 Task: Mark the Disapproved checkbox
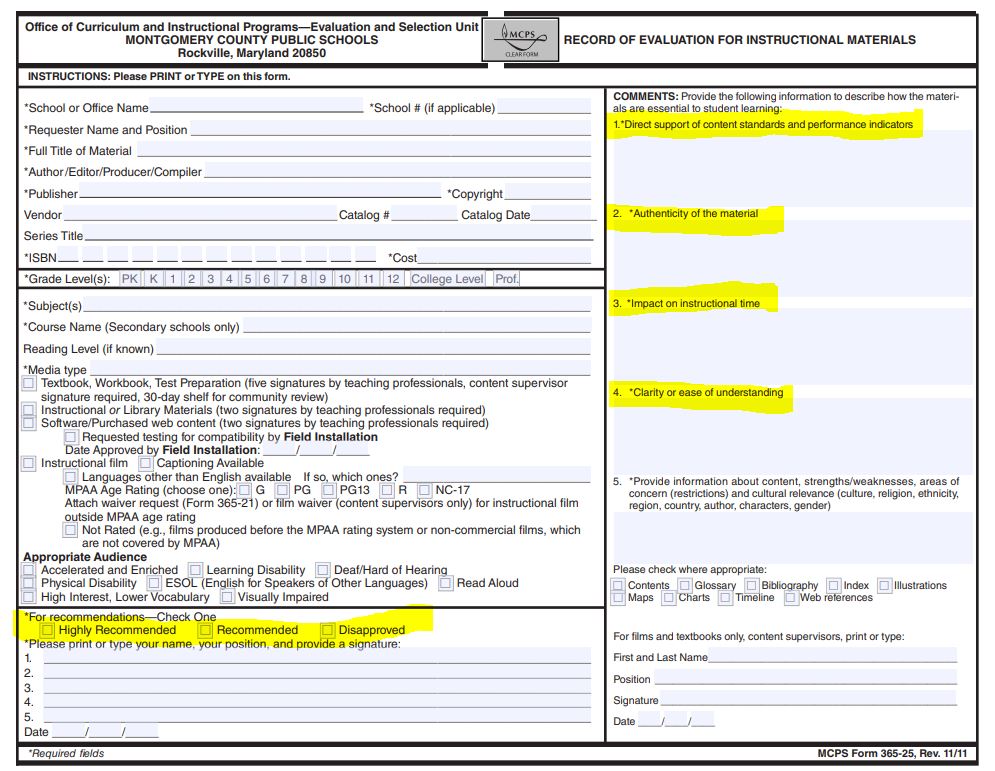[327, 630]
